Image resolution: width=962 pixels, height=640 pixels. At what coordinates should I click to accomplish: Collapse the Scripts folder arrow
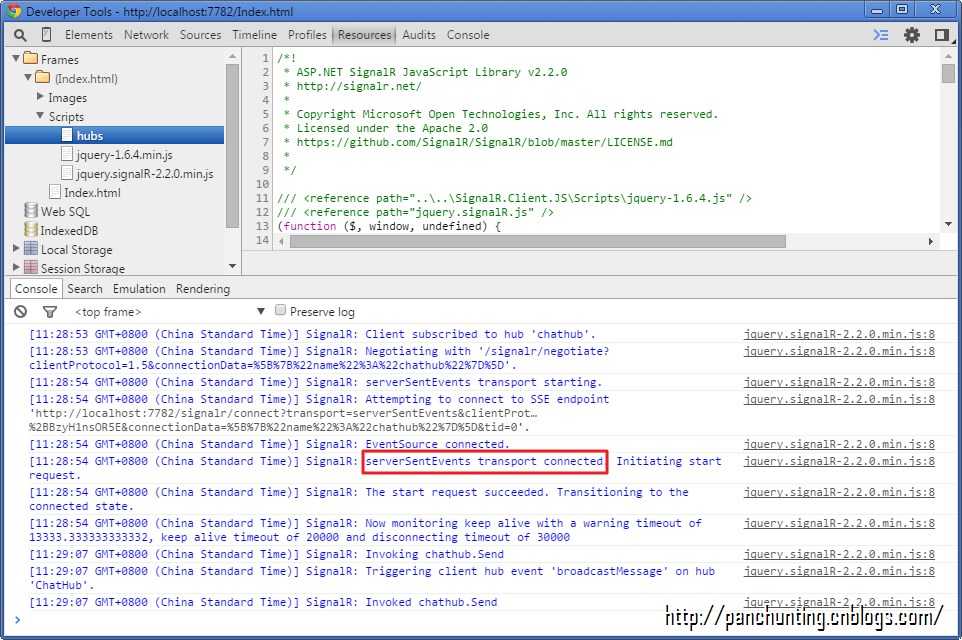pyautogui.click(x=40, y=115)
